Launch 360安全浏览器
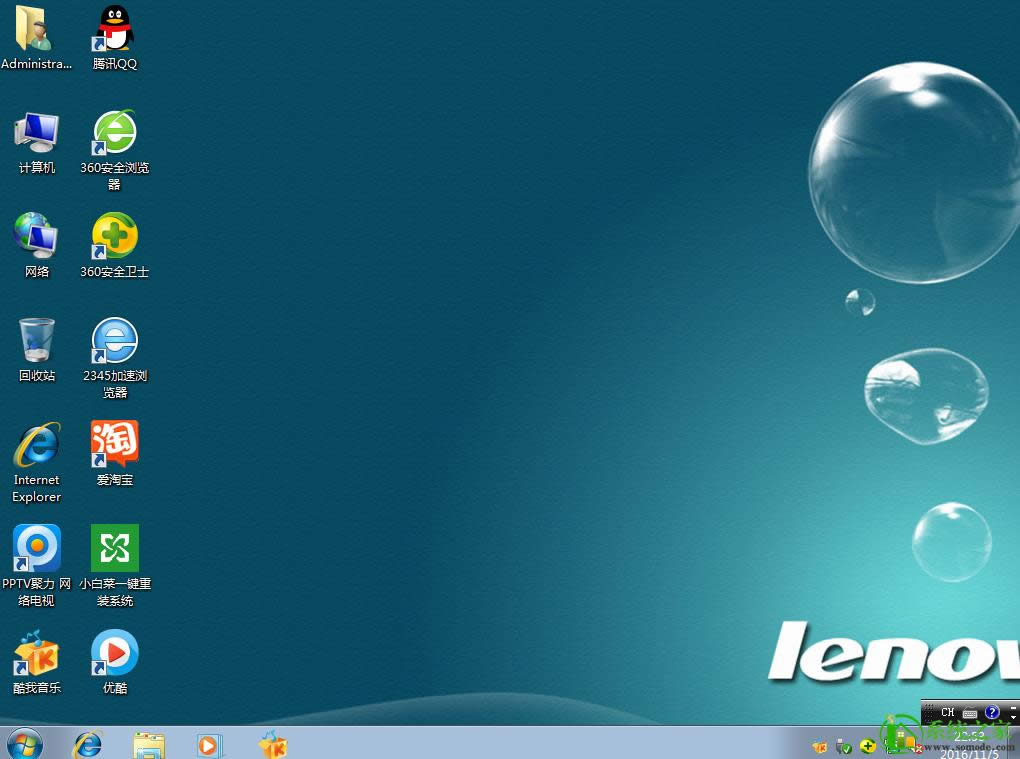 [x=113, y=133]
